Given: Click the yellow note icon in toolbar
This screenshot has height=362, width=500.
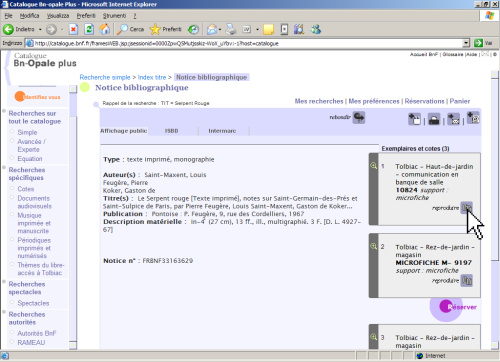Looking at the screenshot, I should tap(268, 29).
